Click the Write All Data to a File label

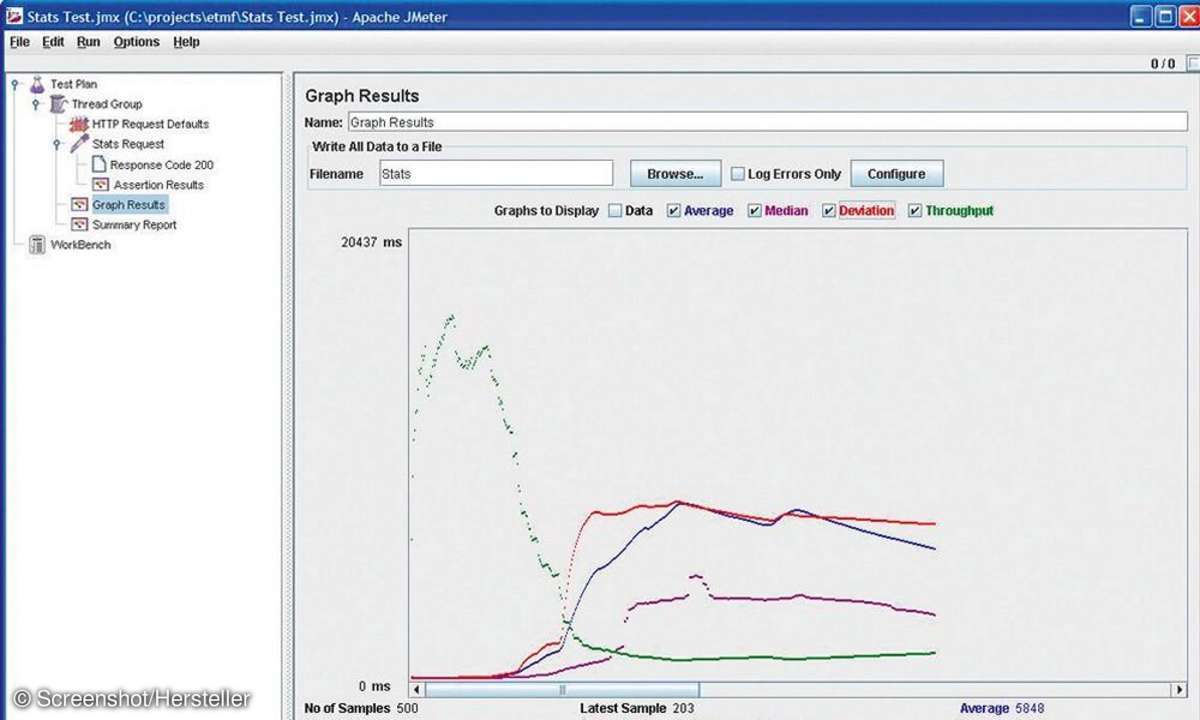click(x=377, y=147)
